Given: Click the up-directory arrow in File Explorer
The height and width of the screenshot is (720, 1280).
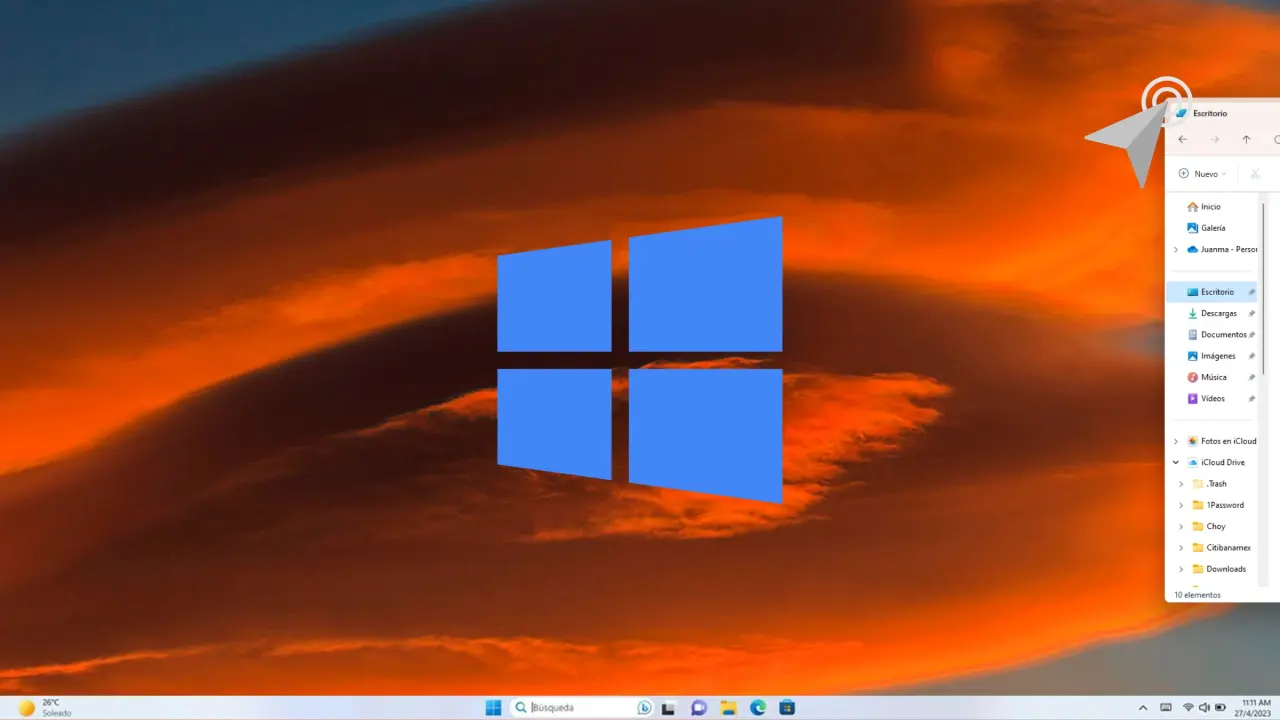Looking at the screenshot, I should coord(1246,140).
